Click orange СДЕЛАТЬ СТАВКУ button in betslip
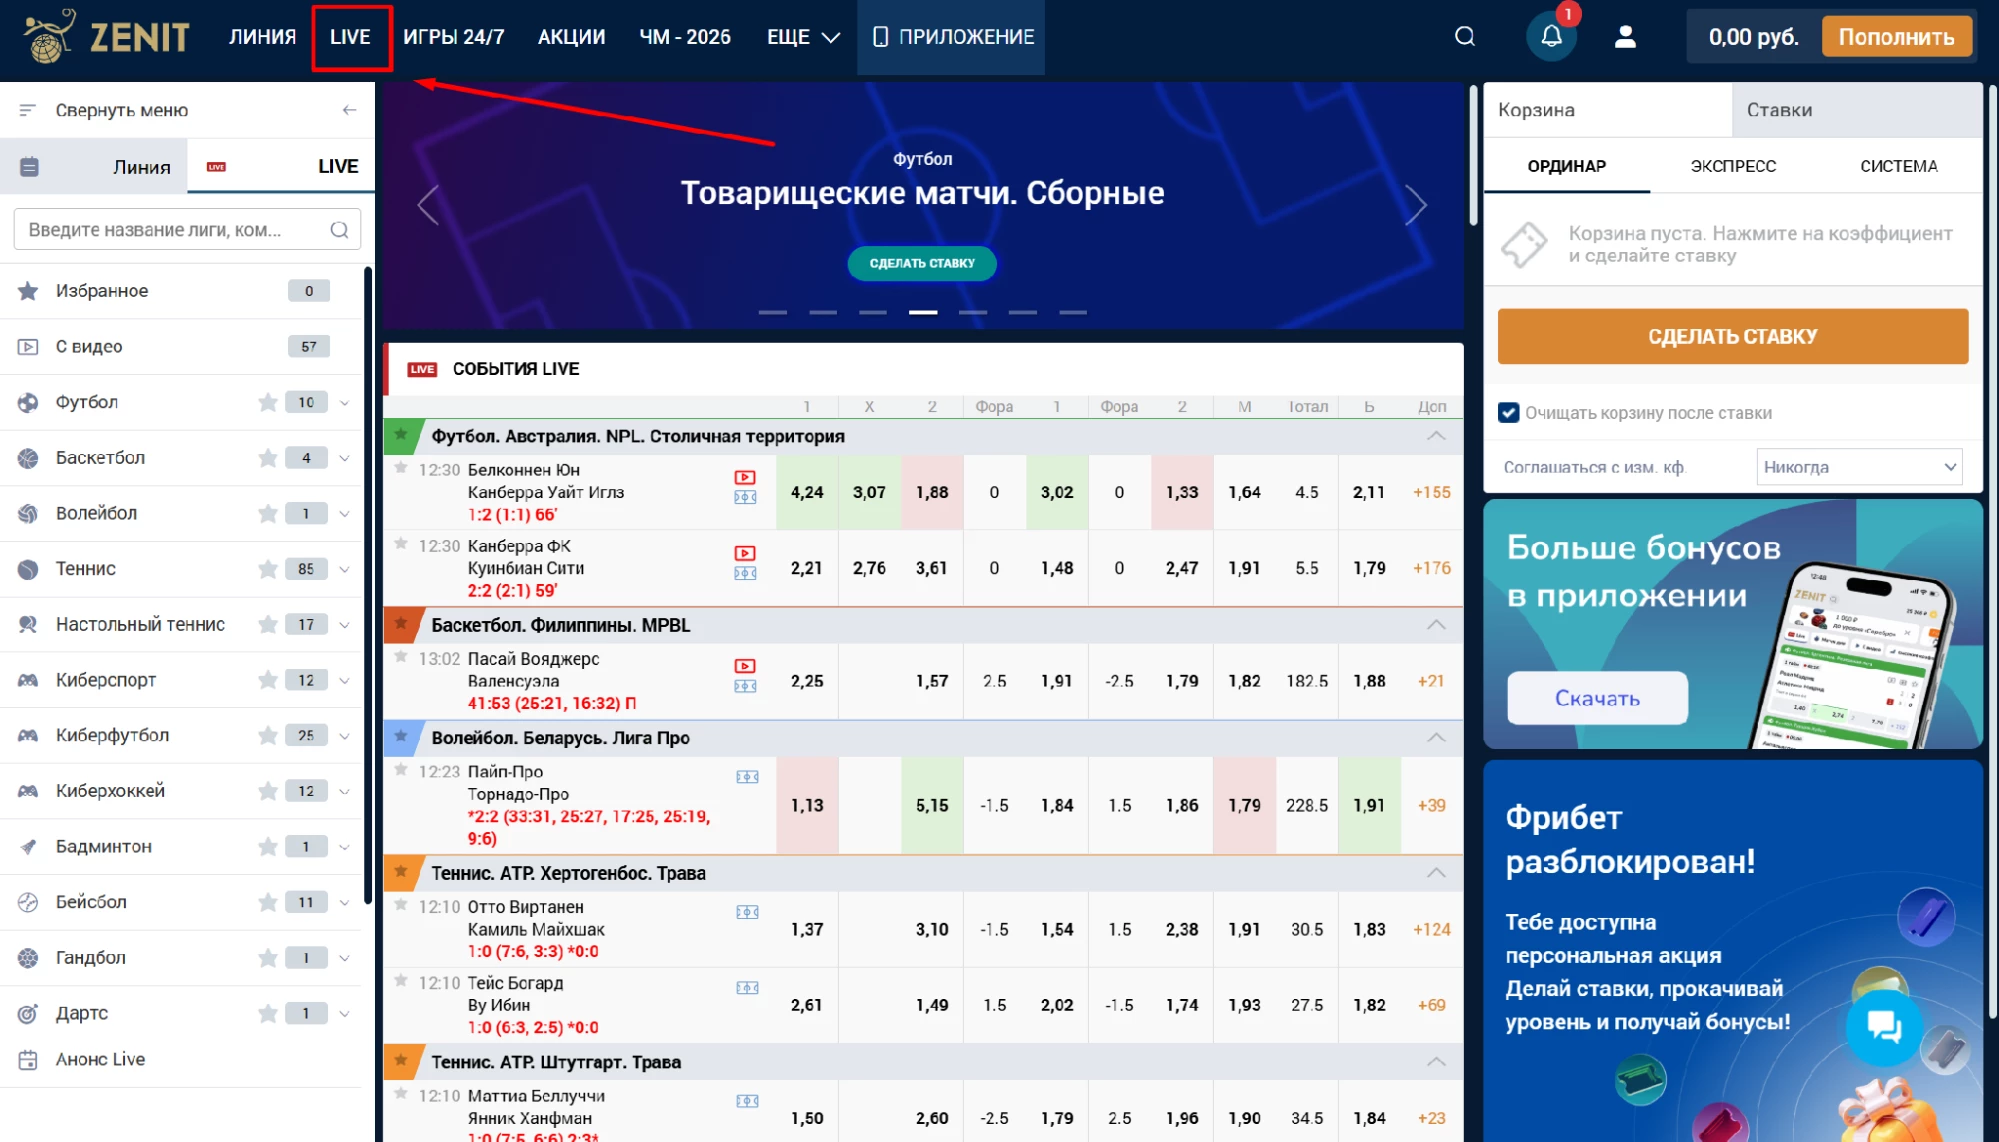Screen dimensions: 1999x1142 [x=1732, y=336]
